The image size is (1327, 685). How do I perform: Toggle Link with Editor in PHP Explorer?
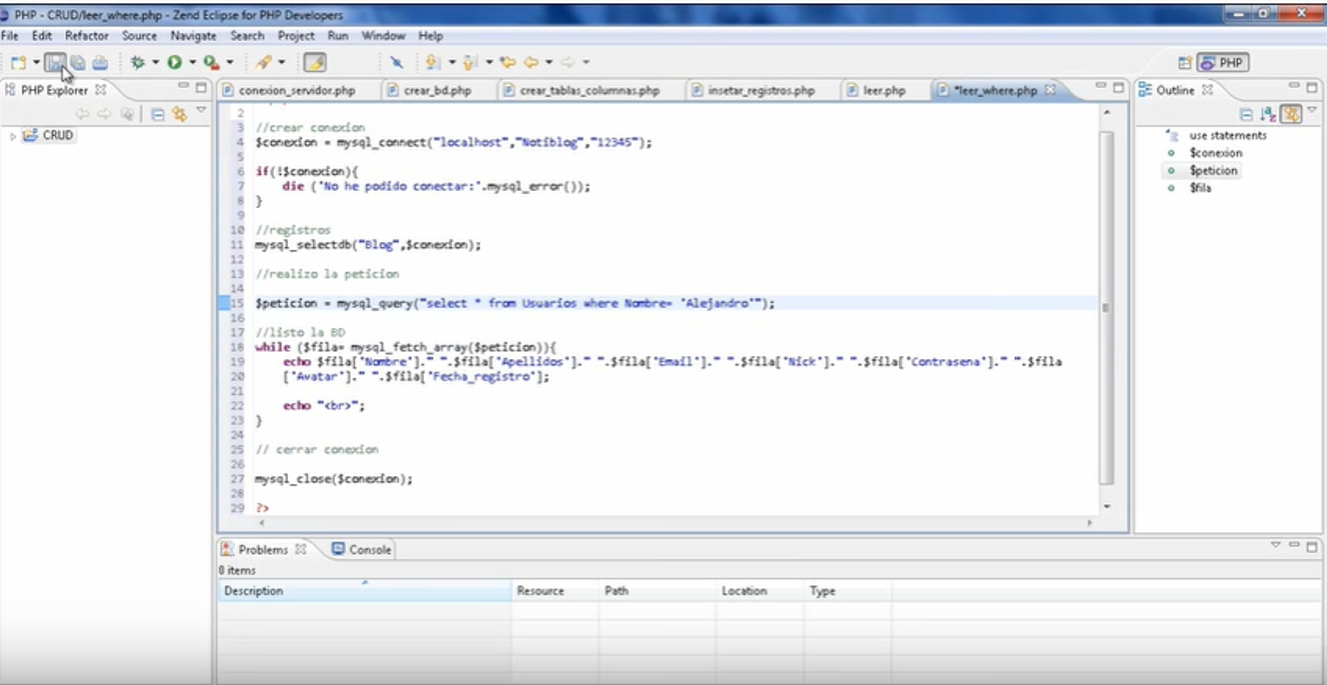point(180,114)
